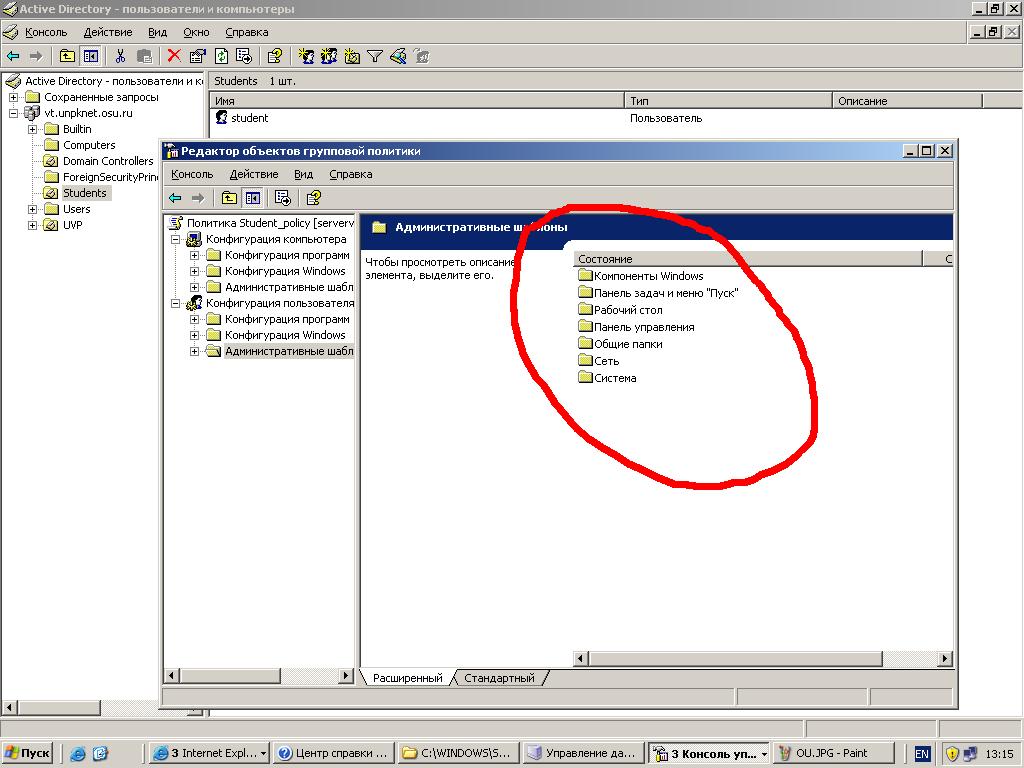
Task: Expand the UVP organizational unit node
Action: coord(33,225)
